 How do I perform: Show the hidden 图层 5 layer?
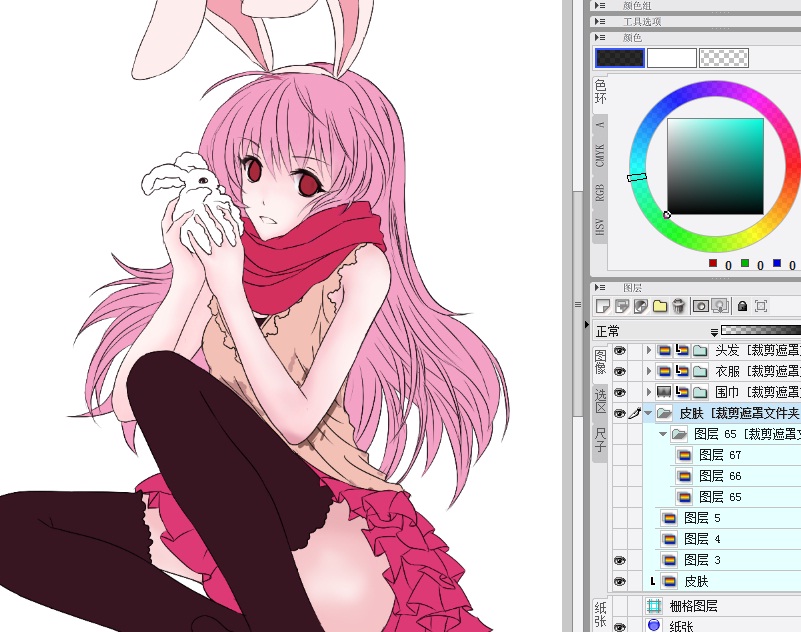click(620, 518)
